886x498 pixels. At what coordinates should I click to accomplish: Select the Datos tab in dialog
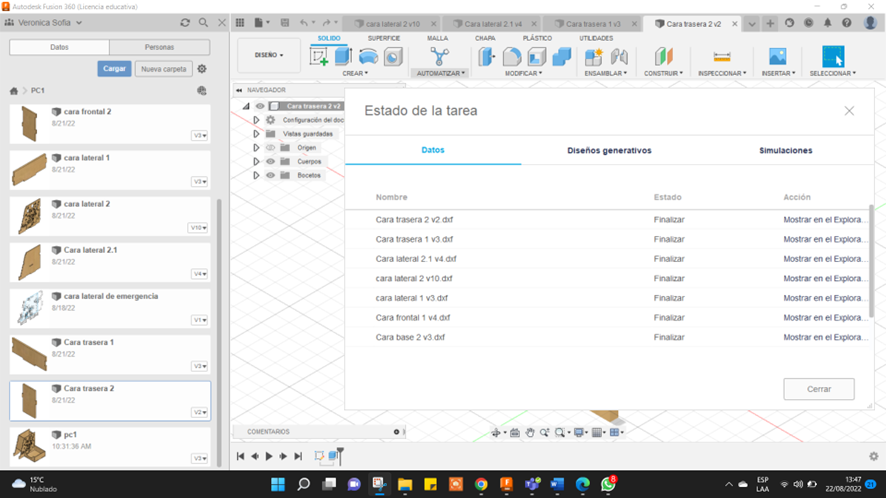tap(433, 150)
